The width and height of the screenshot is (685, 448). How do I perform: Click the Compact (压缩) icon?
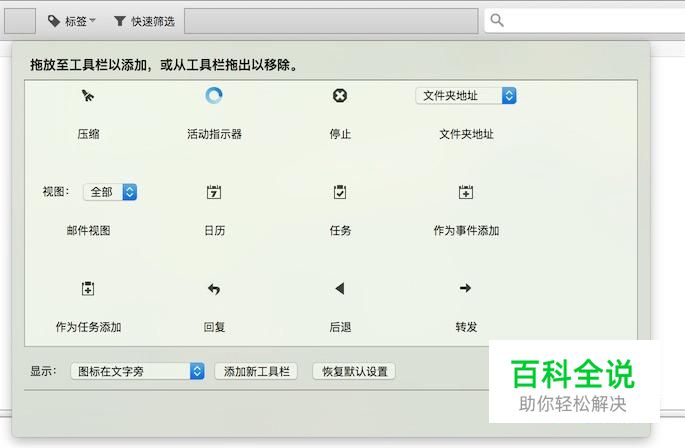tap(88, 95)
